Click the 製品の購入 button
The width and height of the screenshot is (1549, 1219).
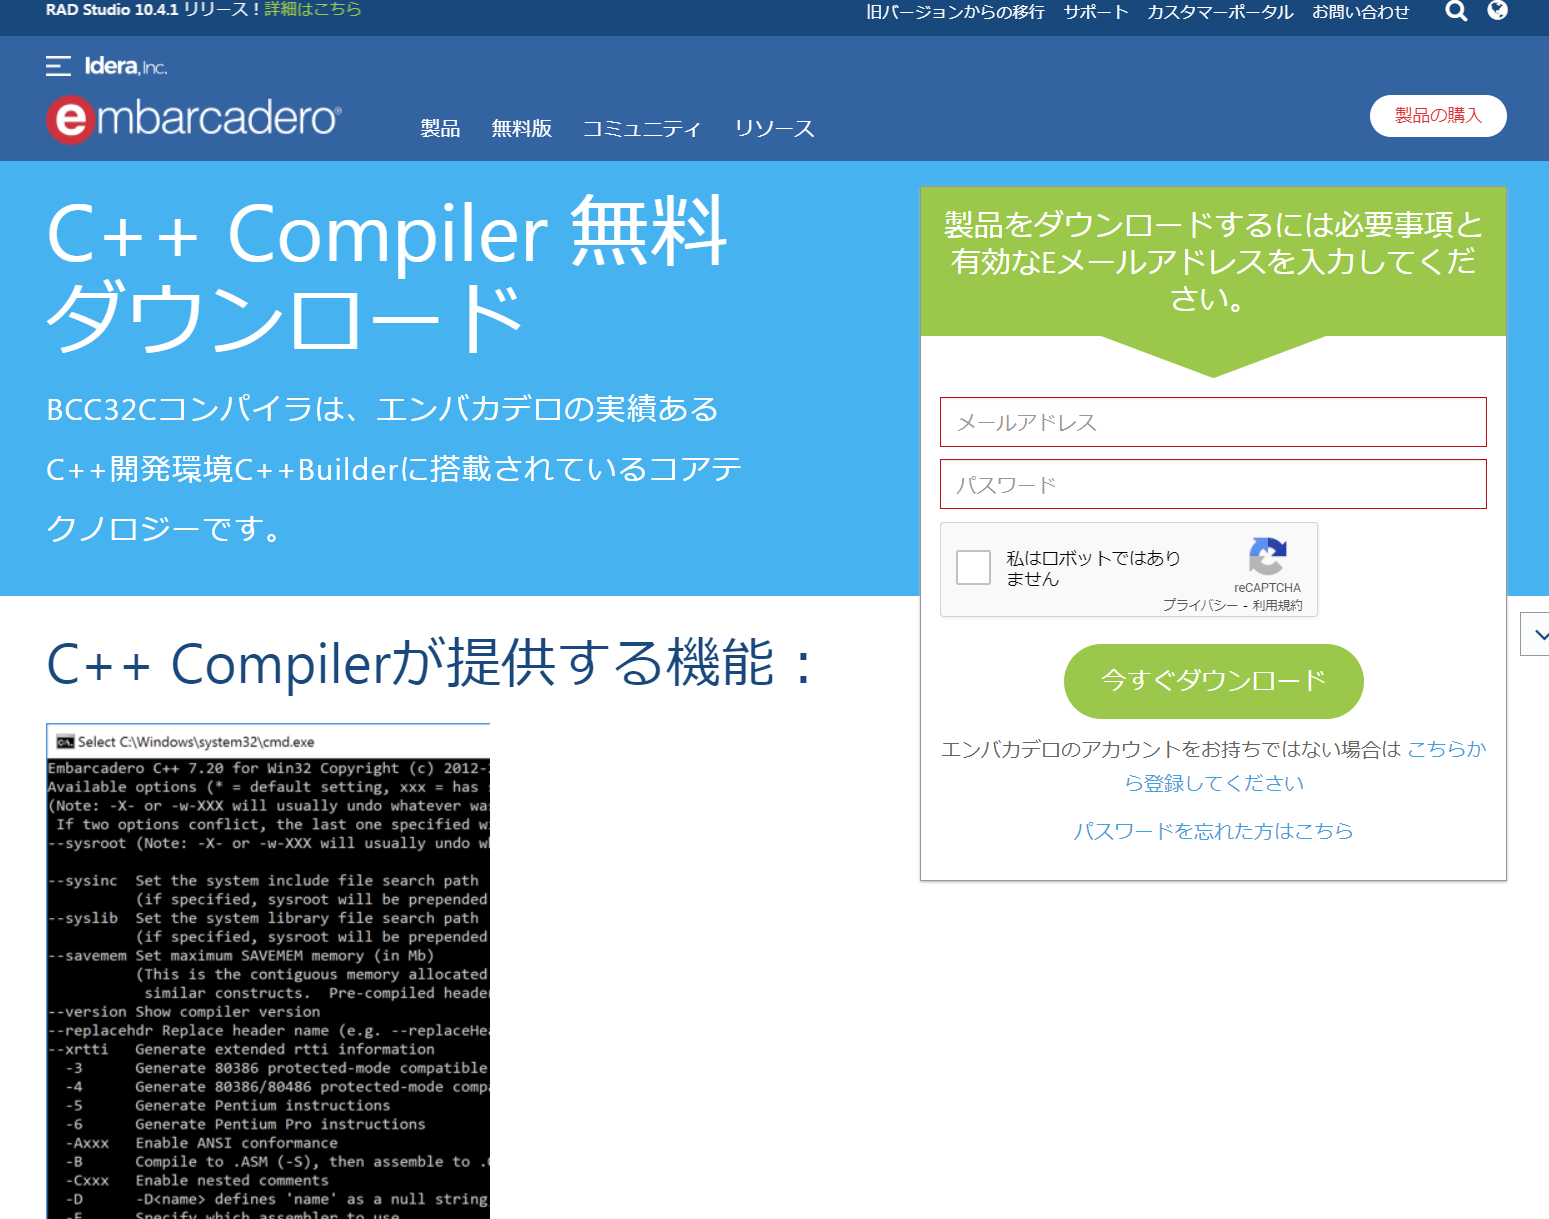(x=1438, y=115)
